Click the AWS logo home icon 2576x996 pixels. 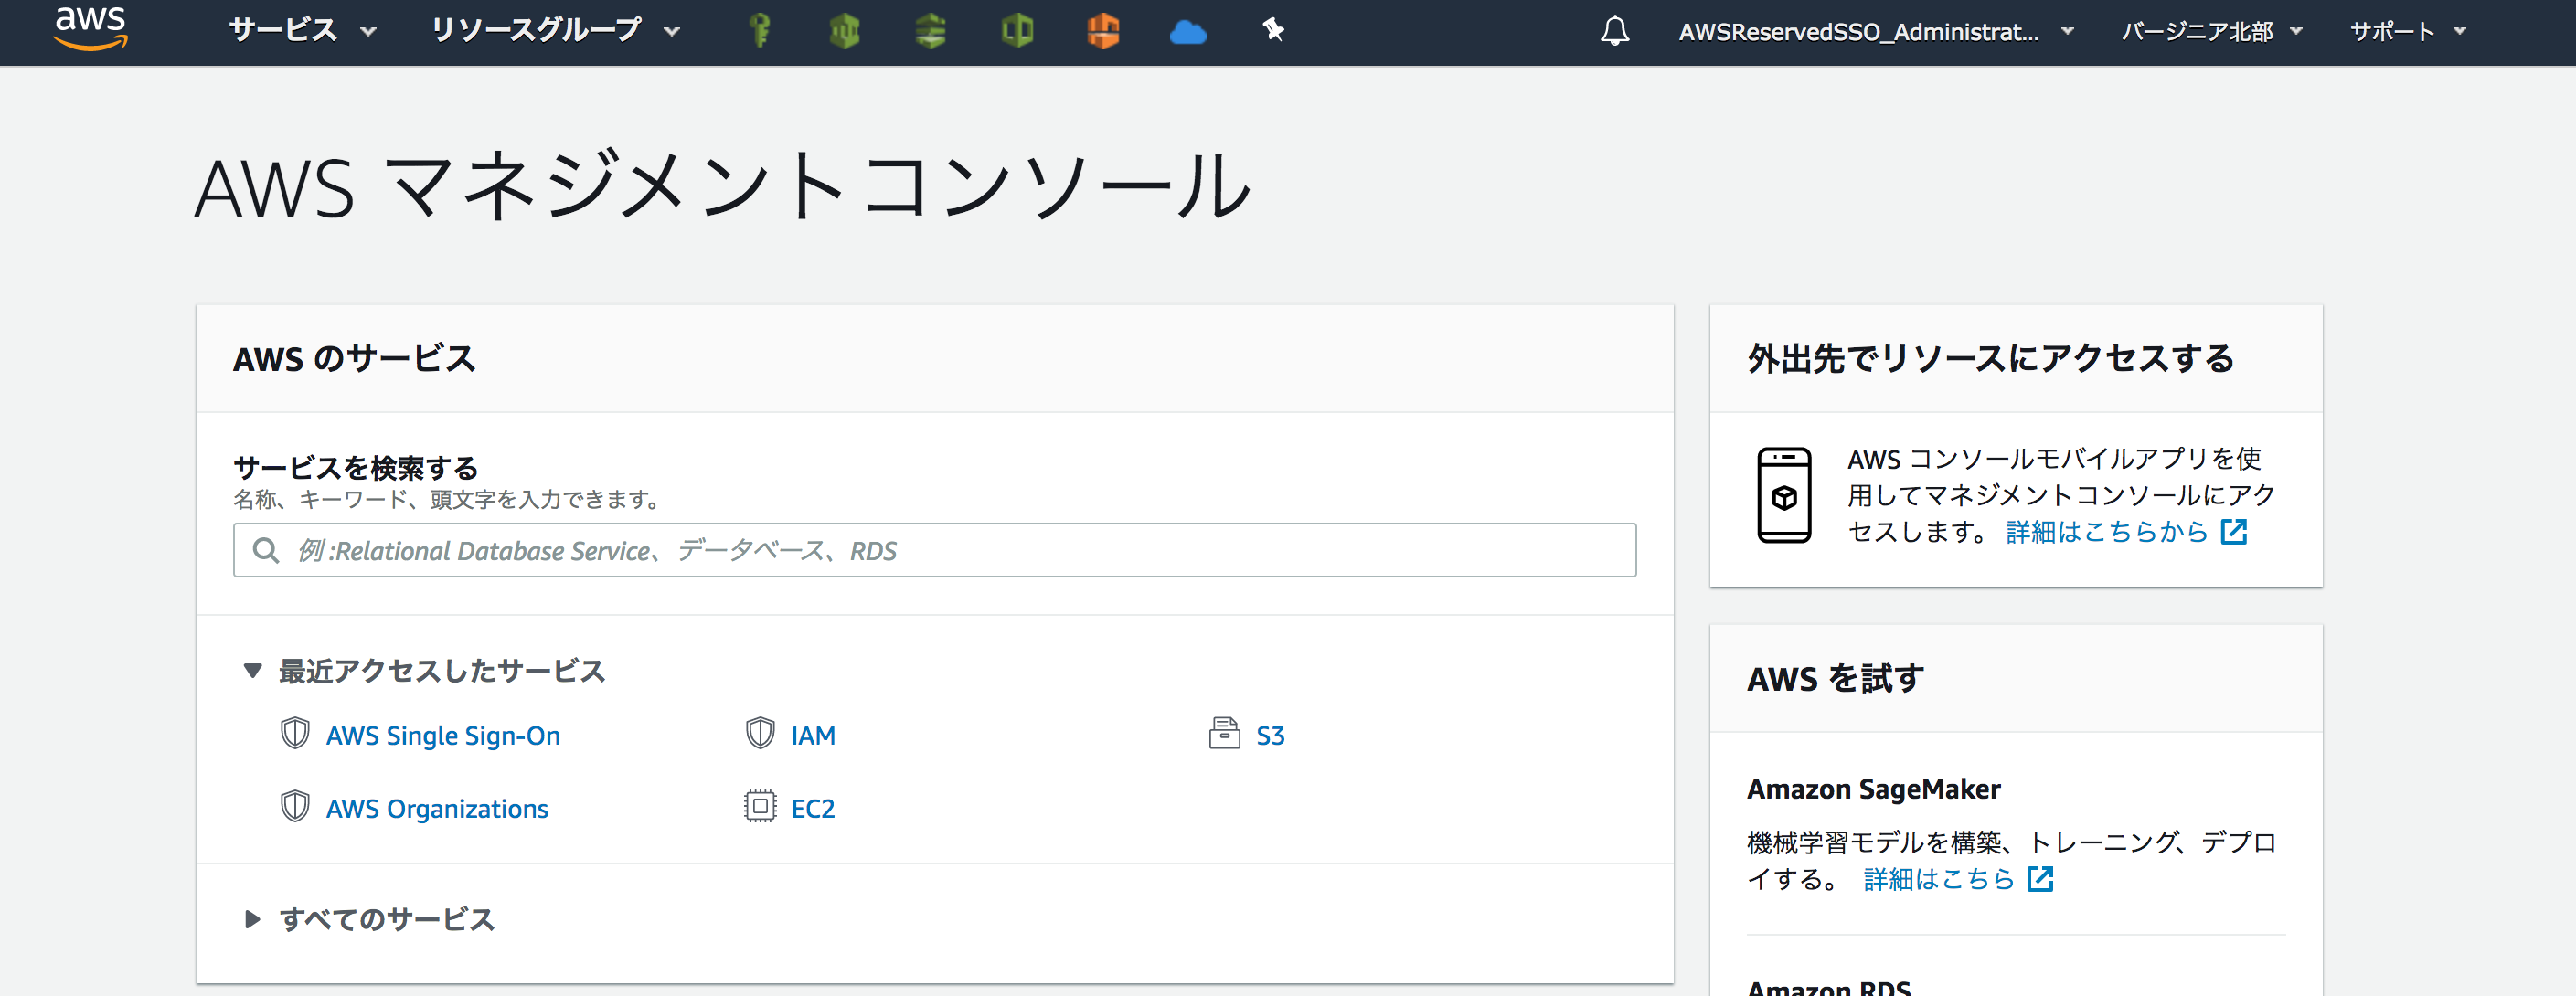(x=90, y=27)
